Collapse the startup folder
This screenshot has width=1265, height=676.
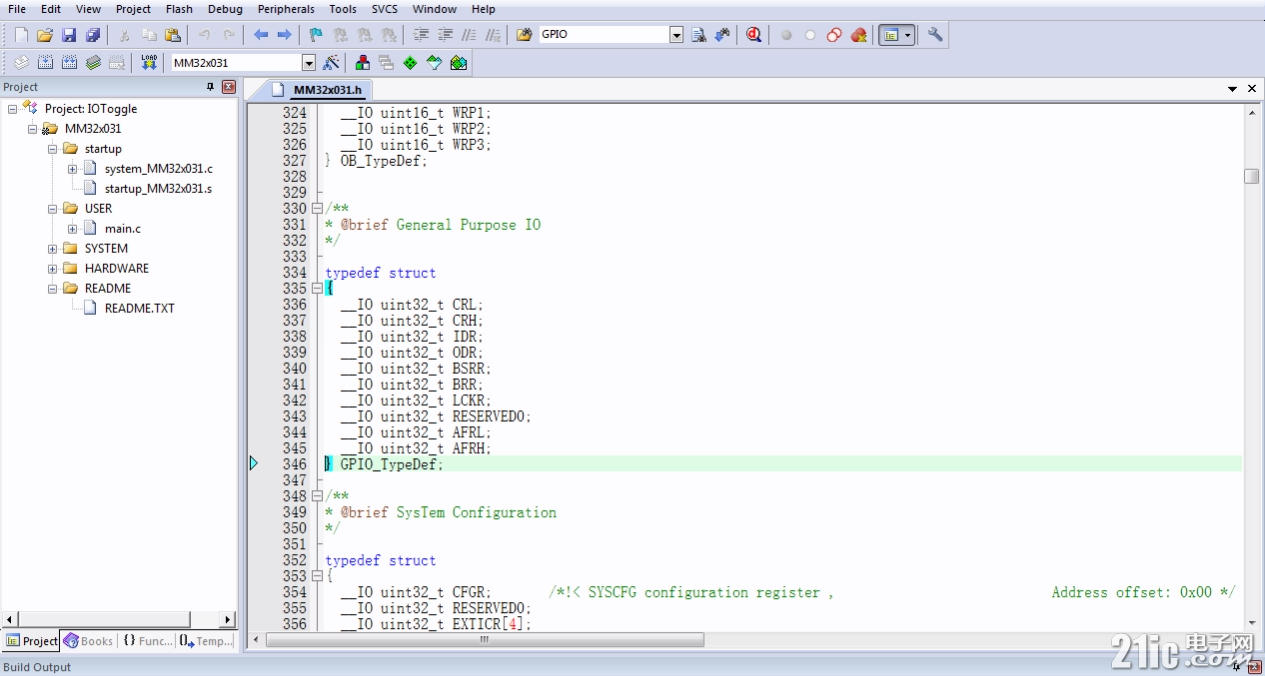coord(52,148)
